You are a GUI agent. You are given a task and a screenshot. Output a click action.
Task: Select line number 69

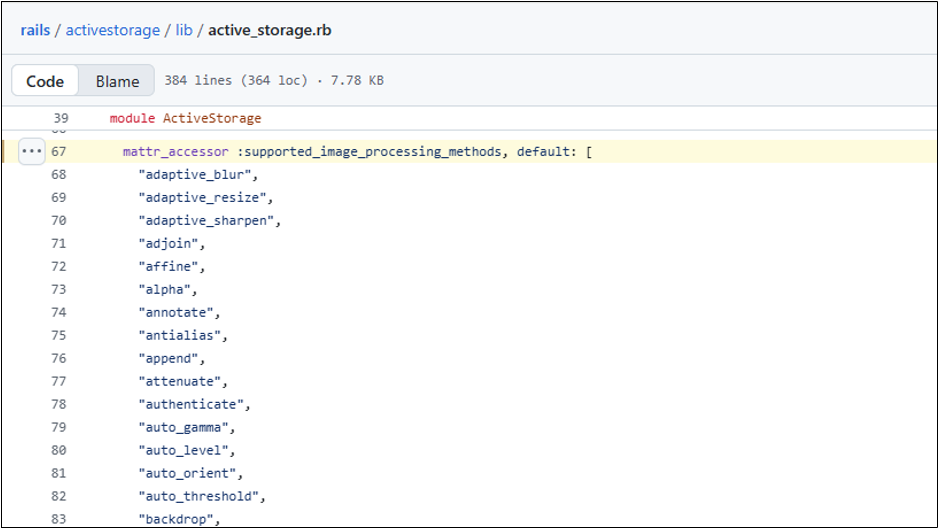point(59,197)
